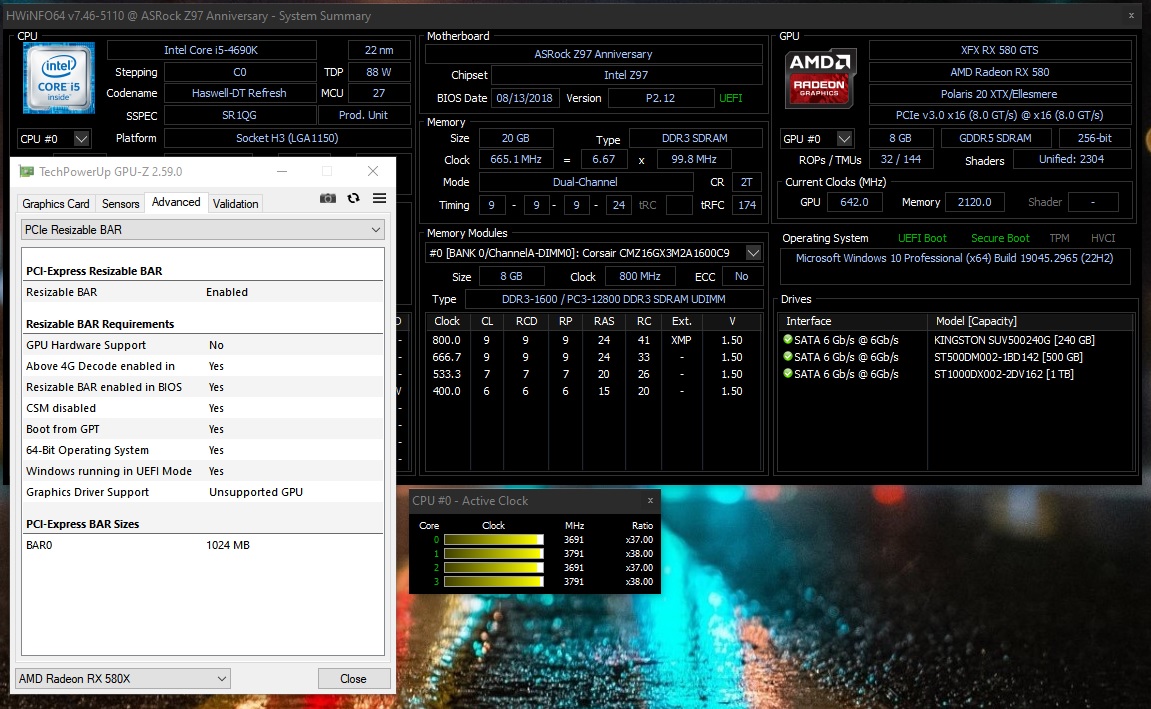Image resolution: width=1151 pixels, height=709 pixels.
Task: Click the BIOS date 08/13/2018 field
Action: 524,98
